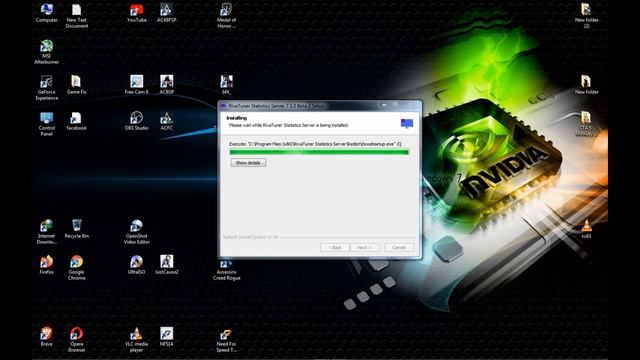Select the Opera Browser icon
Viewport: 640px width, 360px height.
pos(76,340)
